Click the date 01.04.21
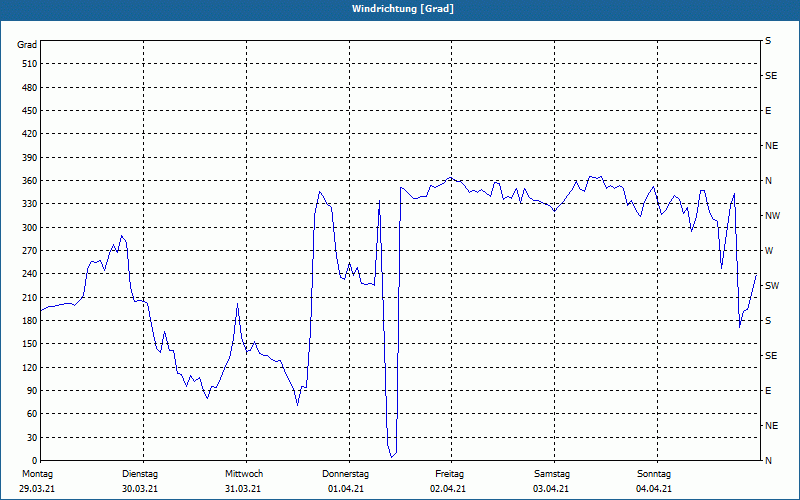800x500 pixels. pos(346,489)
